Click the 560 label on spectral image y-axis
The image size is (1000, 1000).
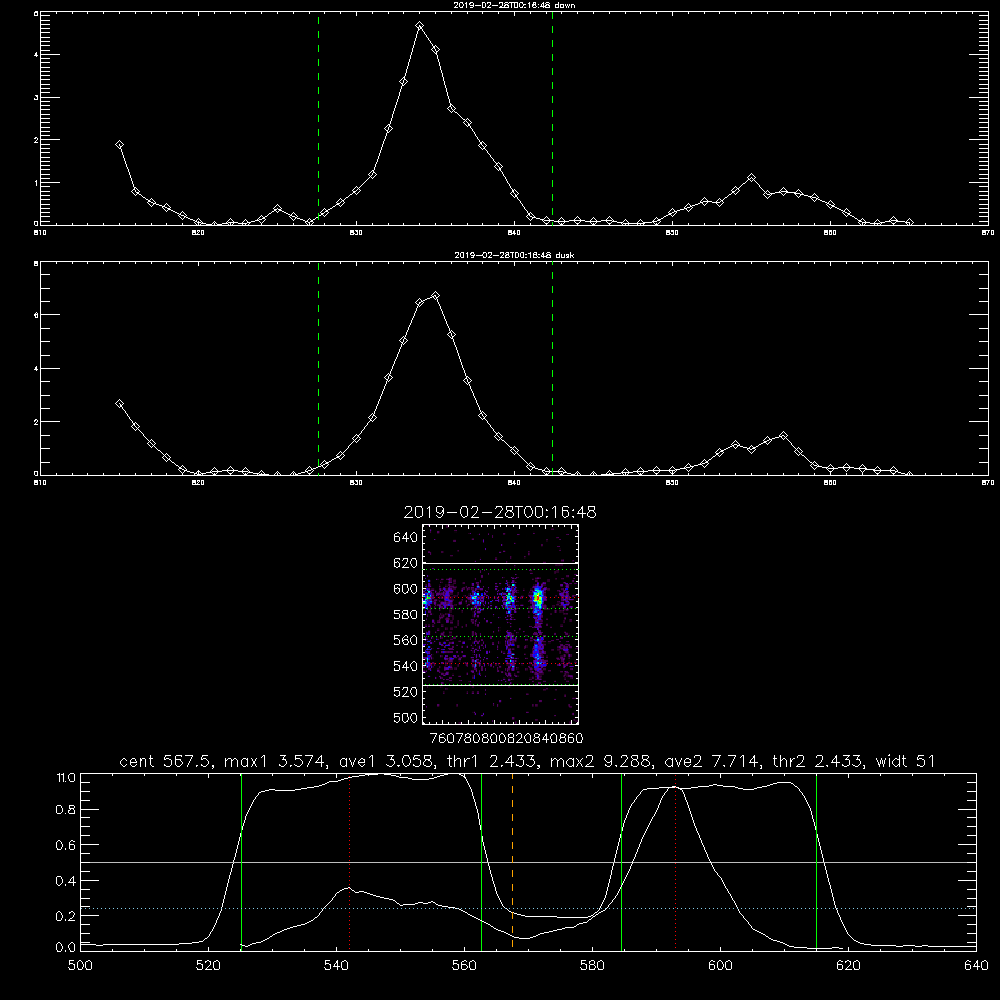(x=406, y=640)
